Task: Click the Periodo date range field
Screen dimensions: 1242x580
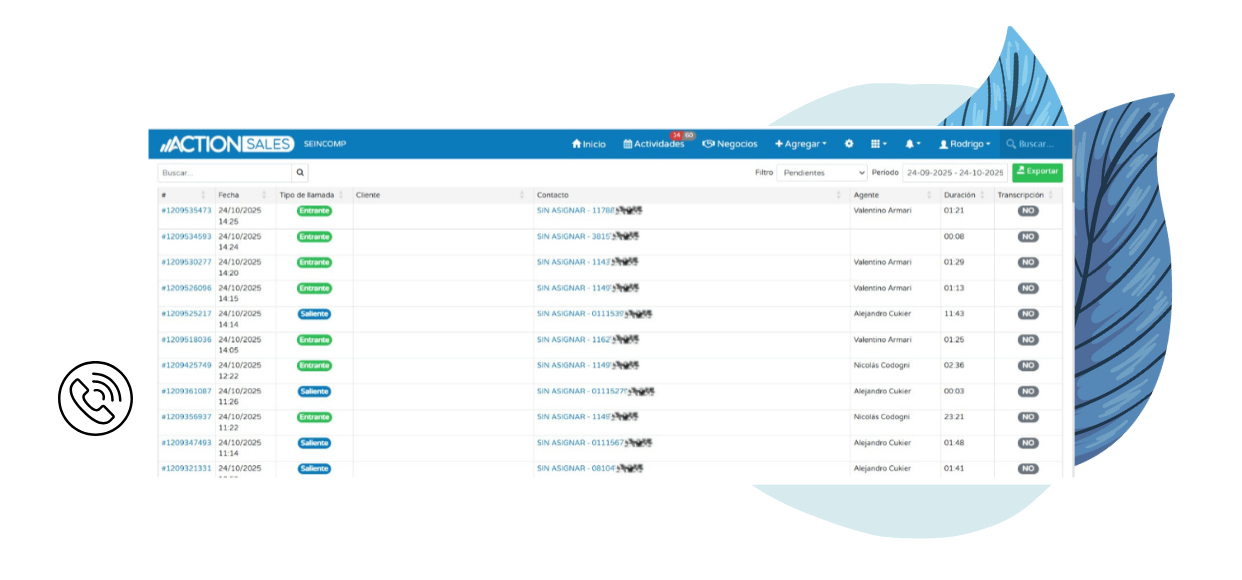Action: (954, 172)
